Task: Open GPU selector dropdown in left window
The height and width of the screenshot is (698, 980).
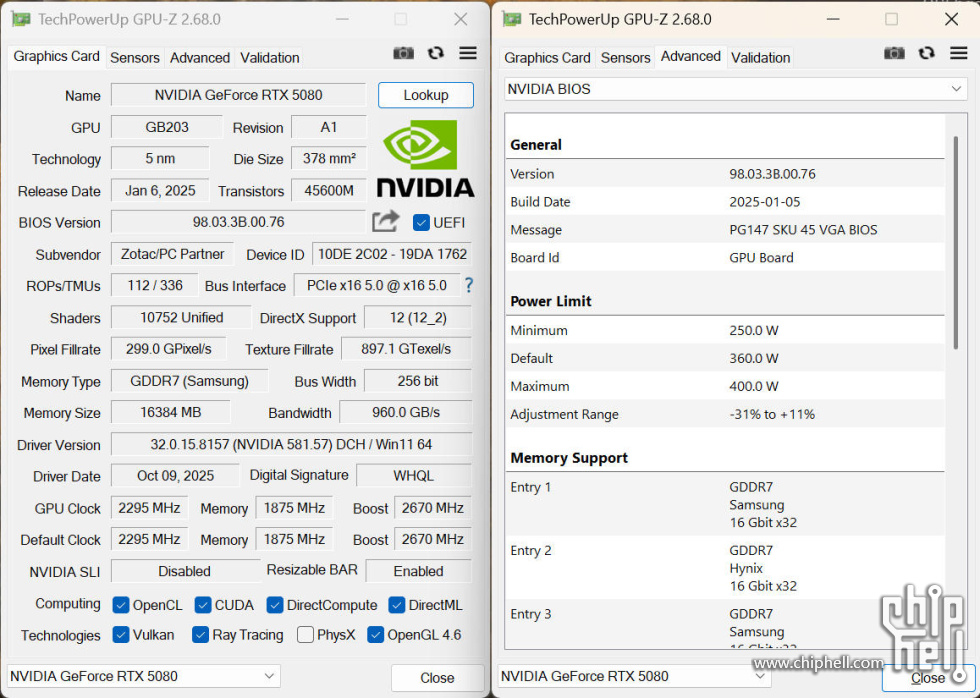Action: click(144, 677)
